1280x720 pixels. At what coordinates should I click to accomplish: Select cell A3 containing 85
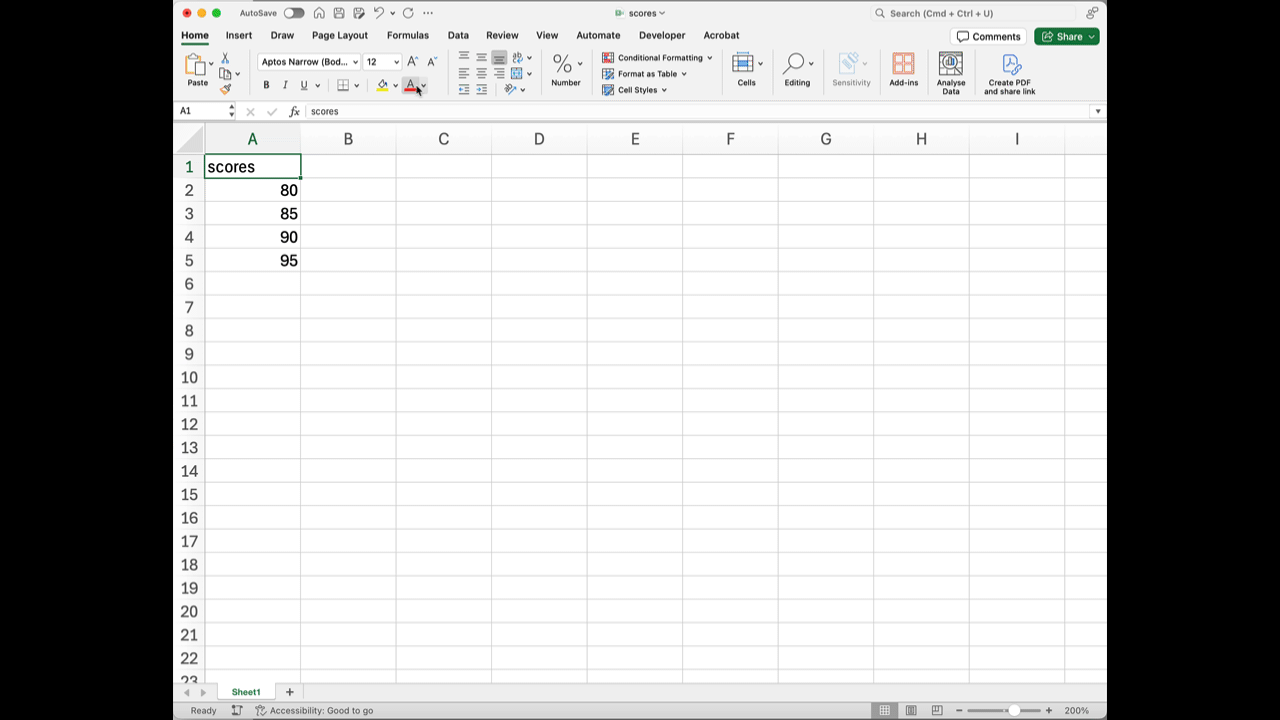click(x=253, y=214)
